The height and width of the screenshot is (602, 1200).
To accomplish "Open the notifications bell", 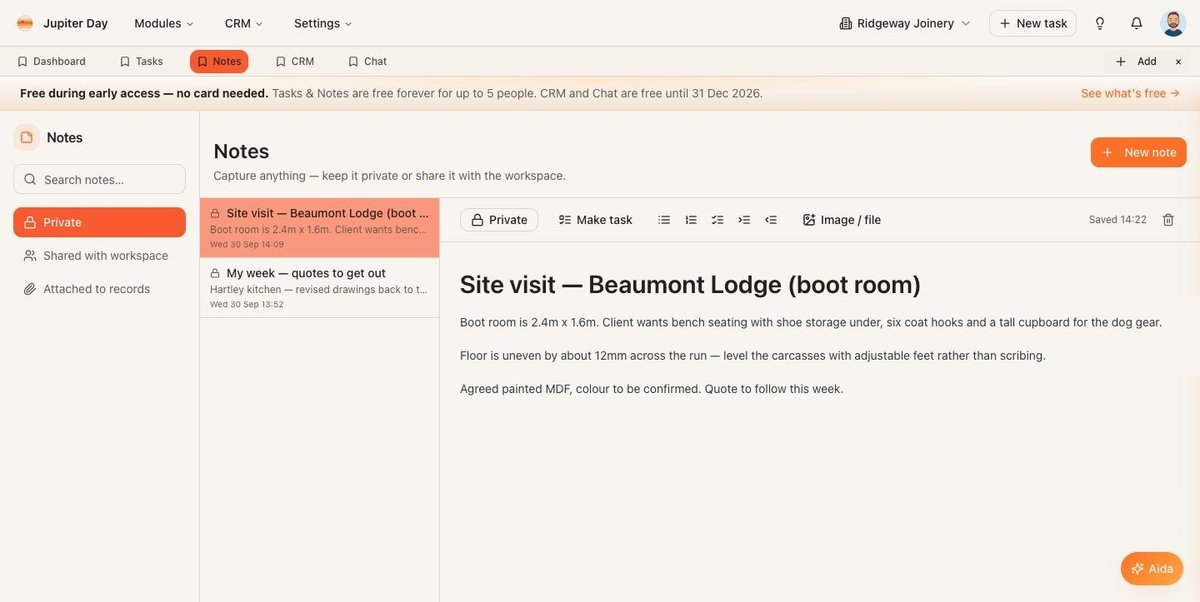I will 1136,23.
